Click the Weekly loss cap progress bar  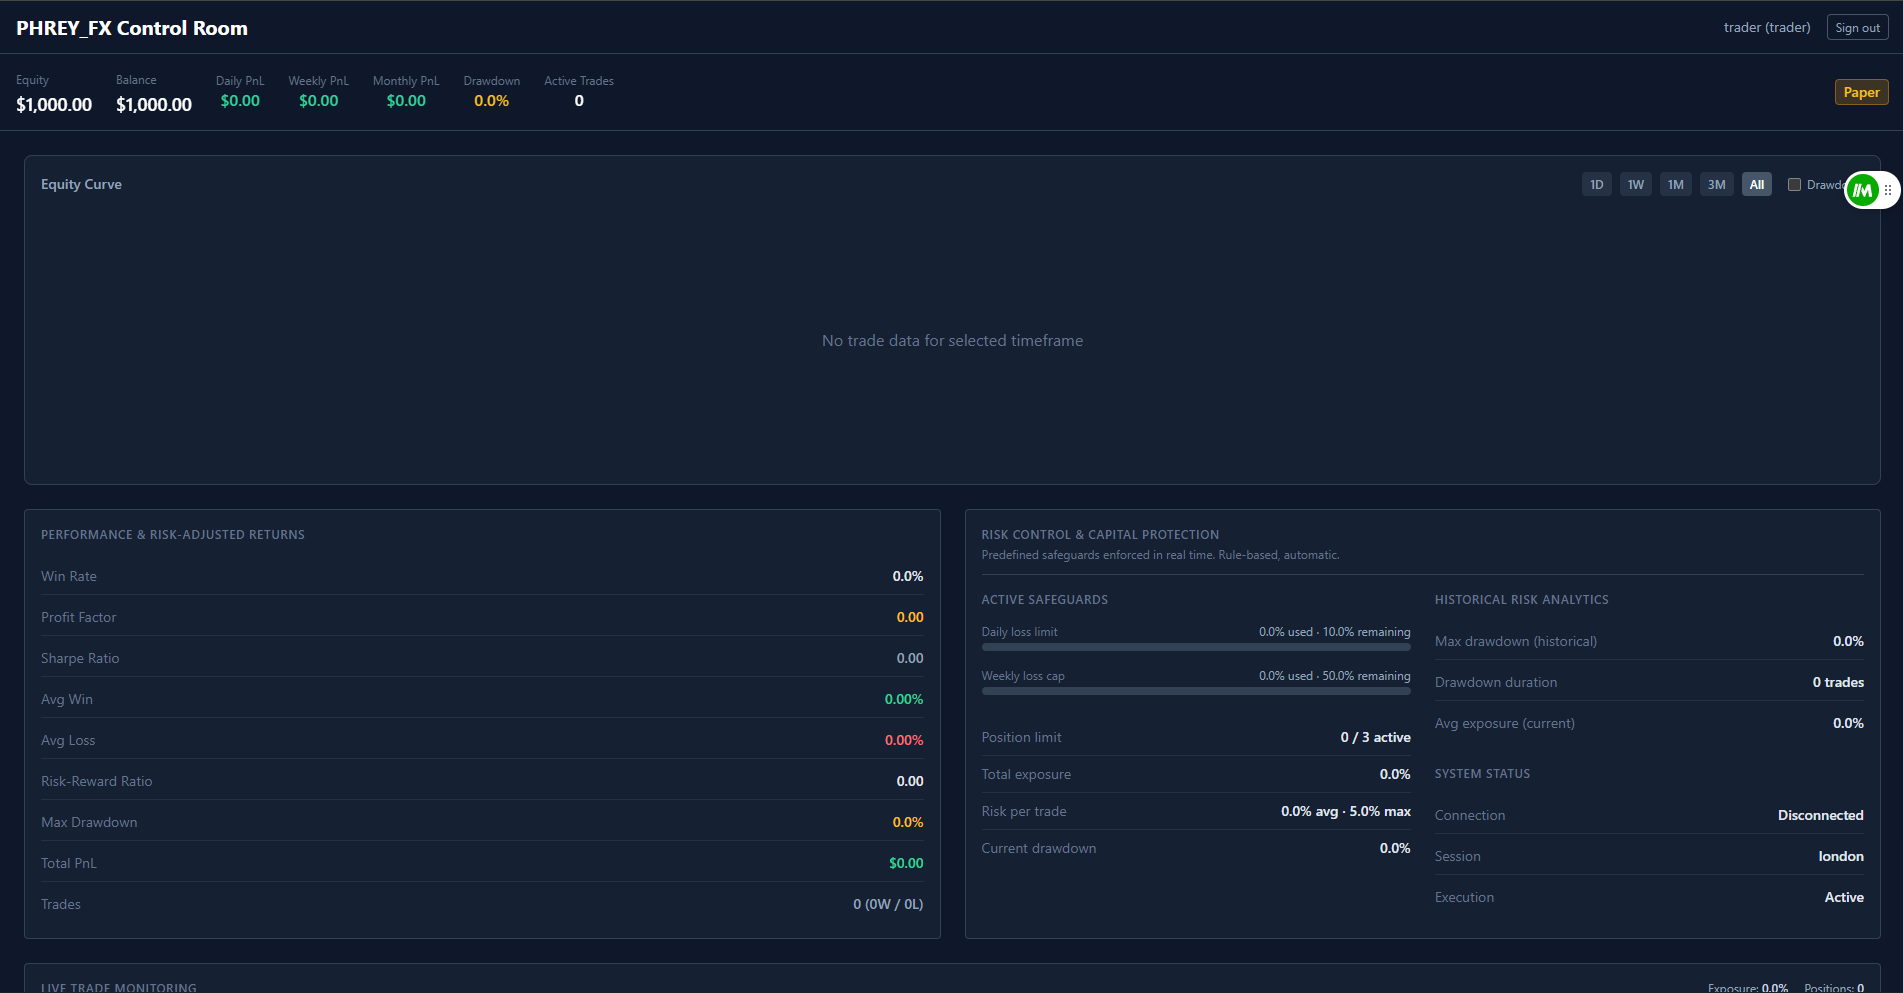(1195, 691)
